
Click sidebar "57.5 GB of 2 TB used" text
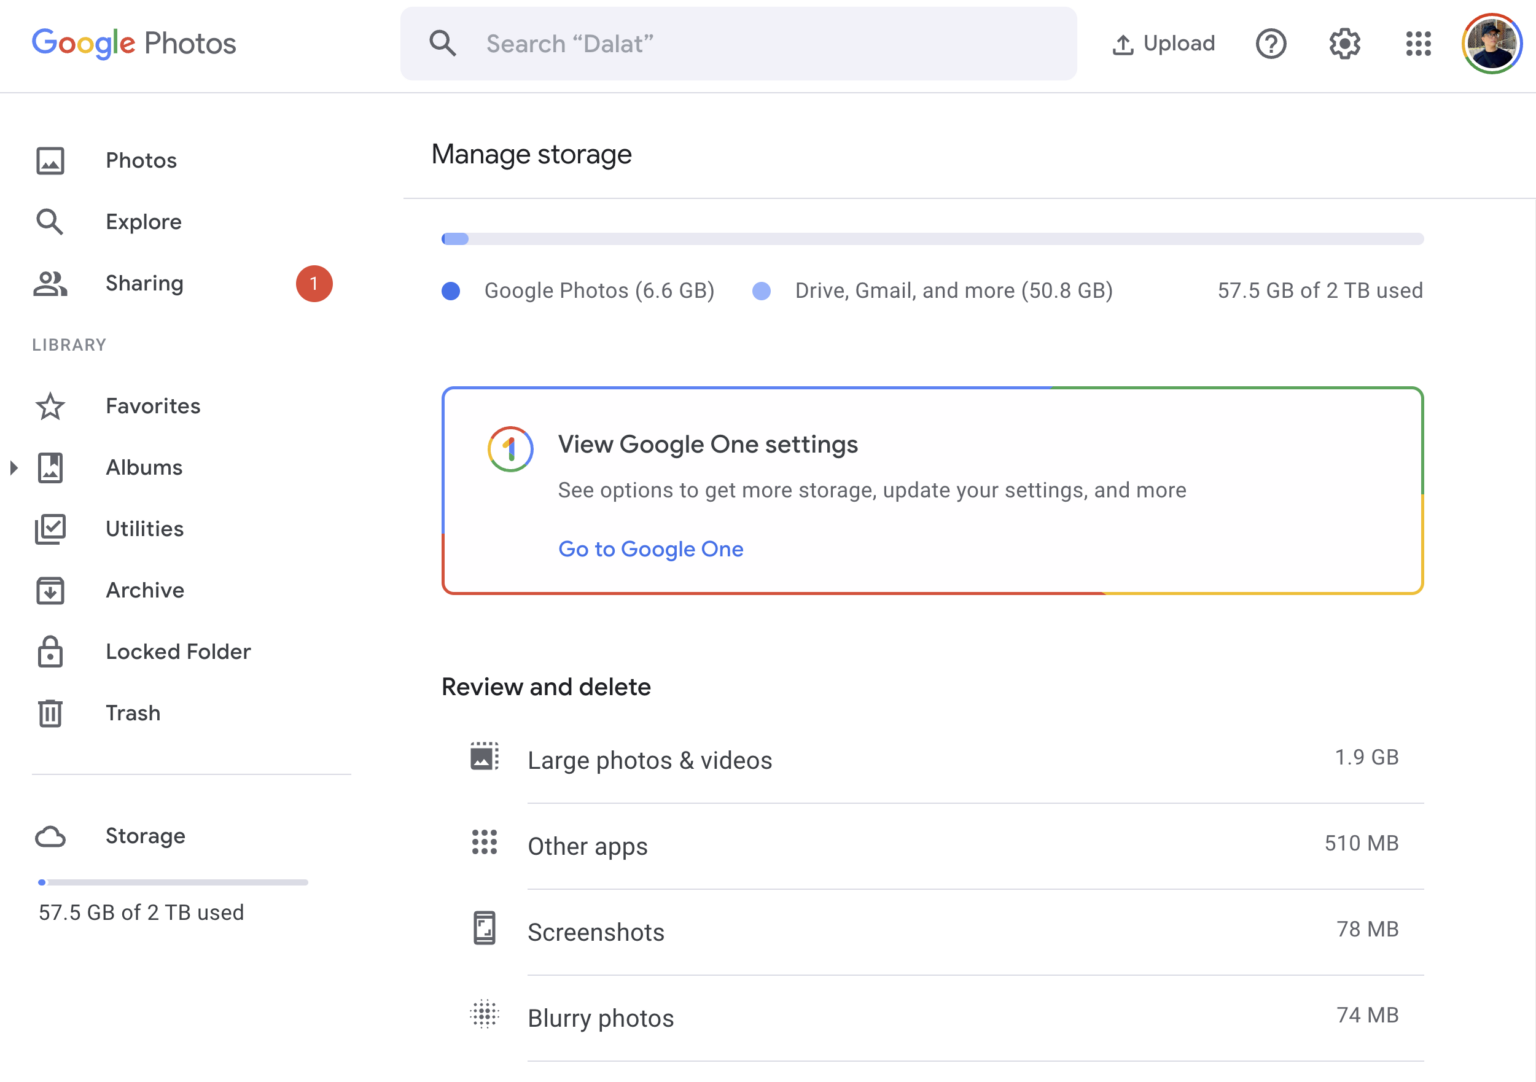[x=141, y=912]
